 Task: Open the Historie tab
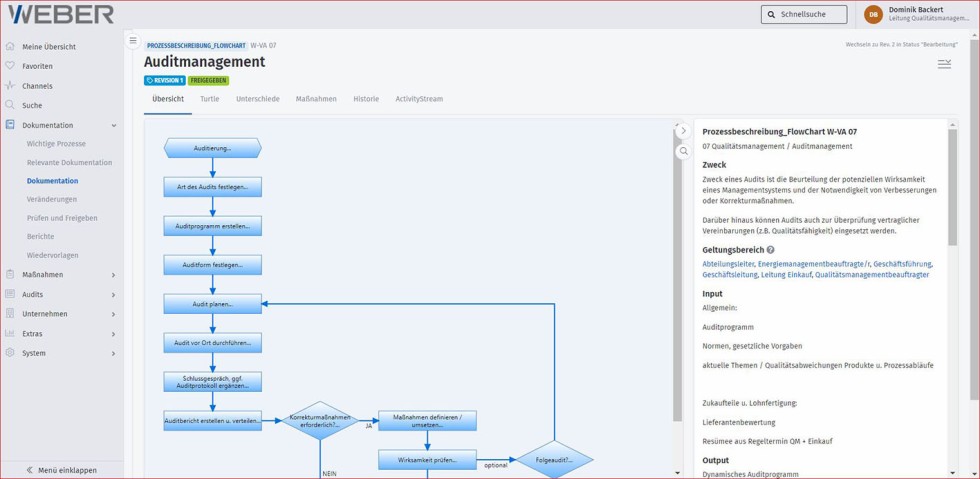(365, 99)
